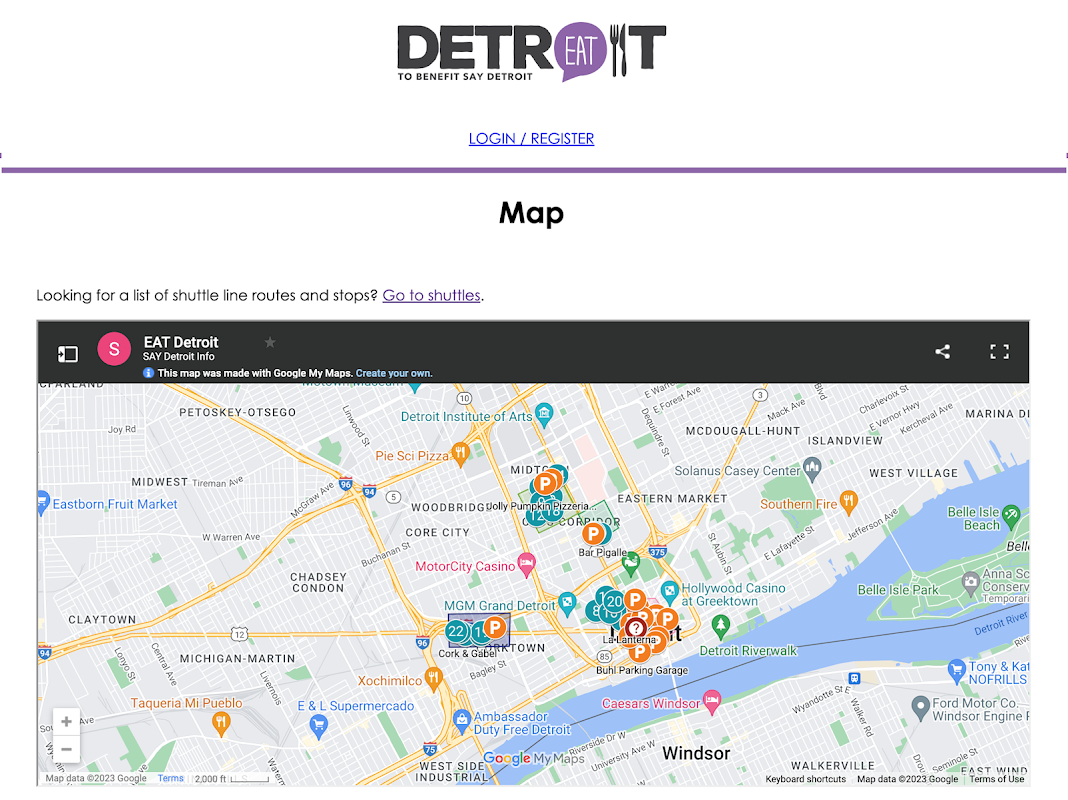
Task: Click the Windsor city label
Action: [x=696, y=753]
